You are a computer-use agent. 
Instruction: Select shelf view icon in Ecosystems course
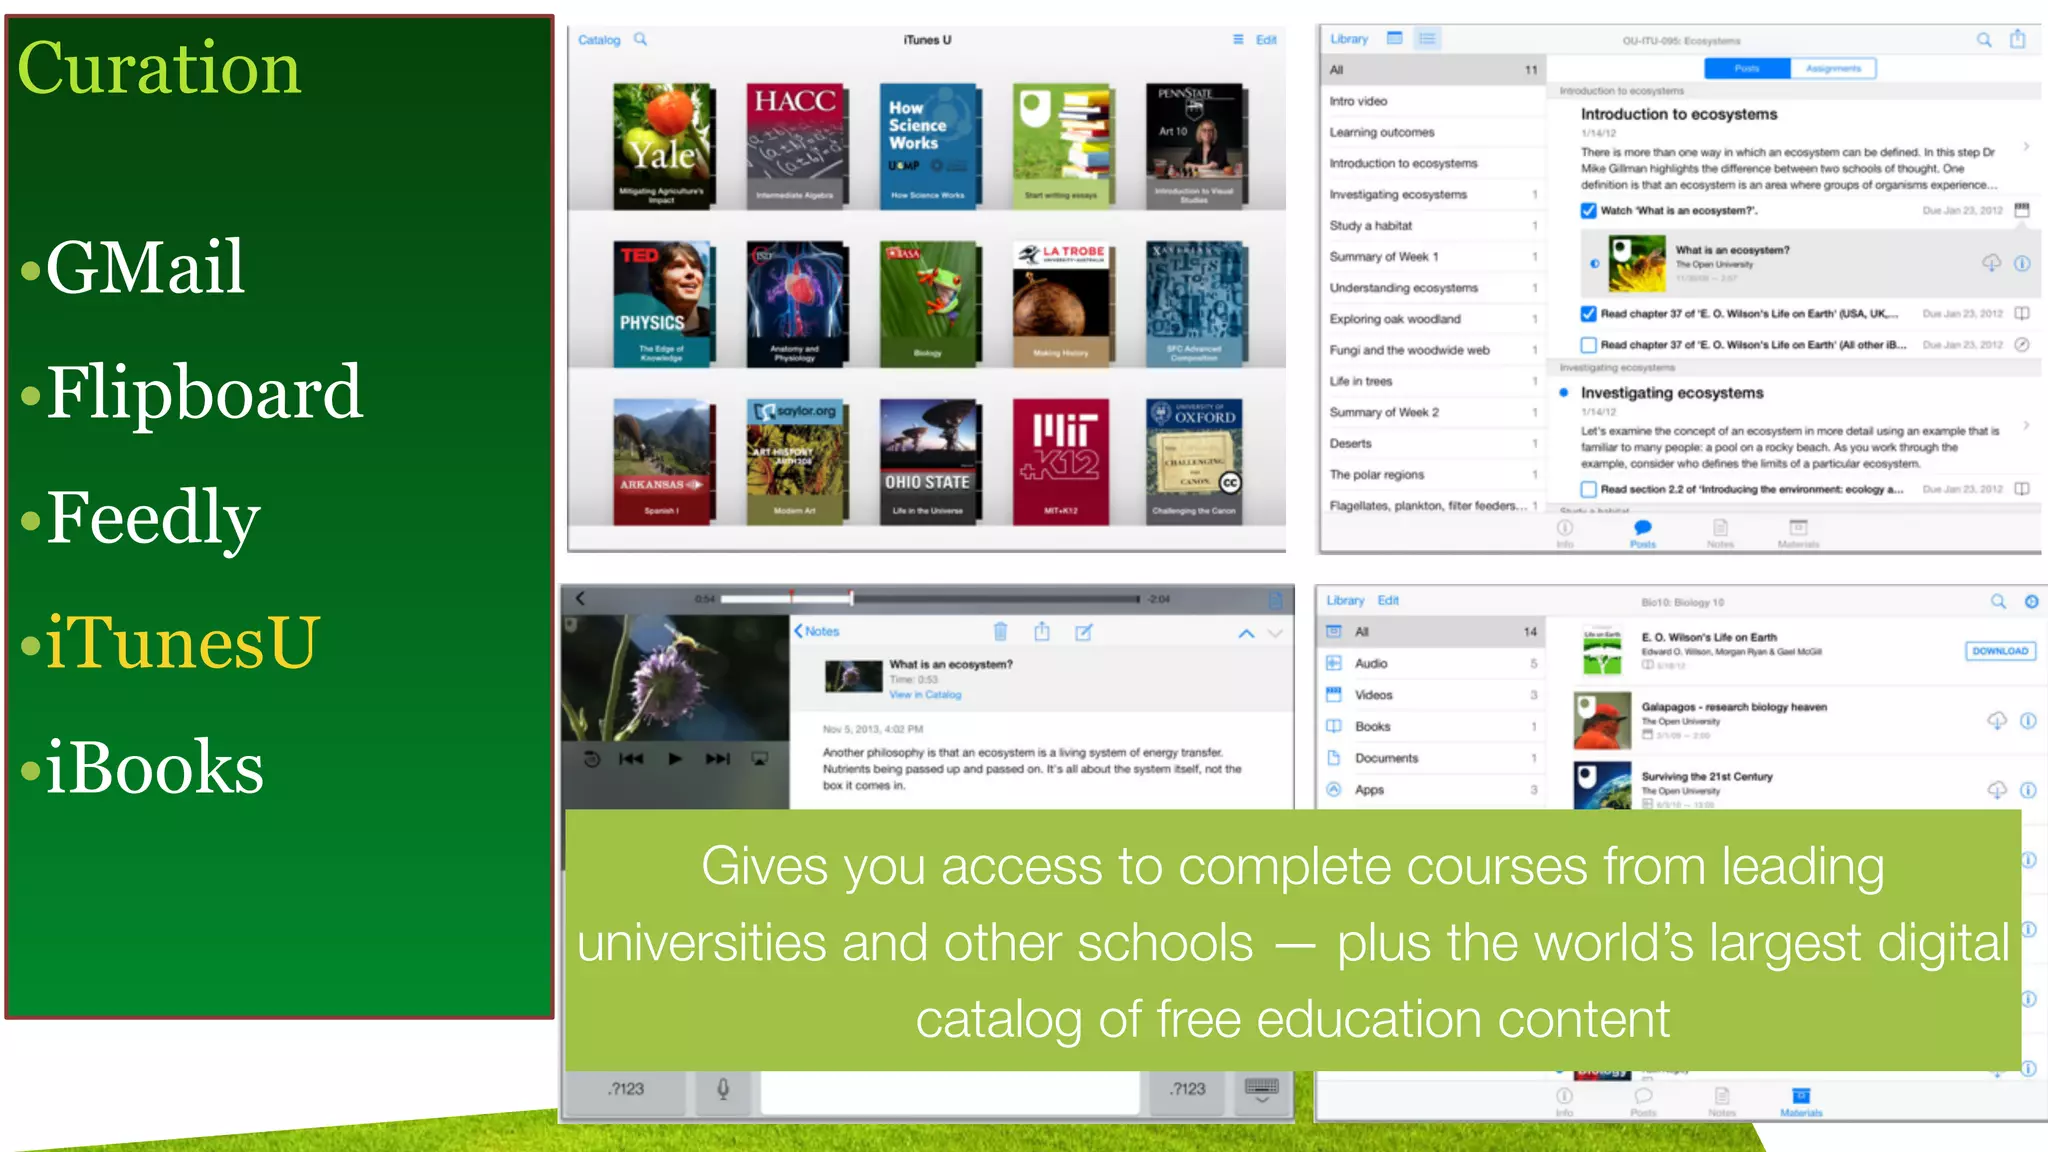pos(1395,38)
